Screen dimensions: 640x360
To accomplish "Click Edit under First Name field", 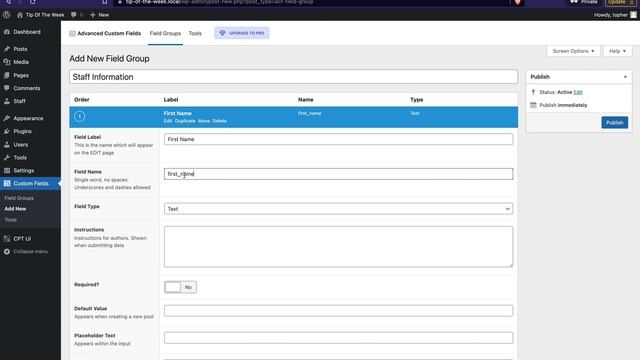I will click(x=168, y=121).
